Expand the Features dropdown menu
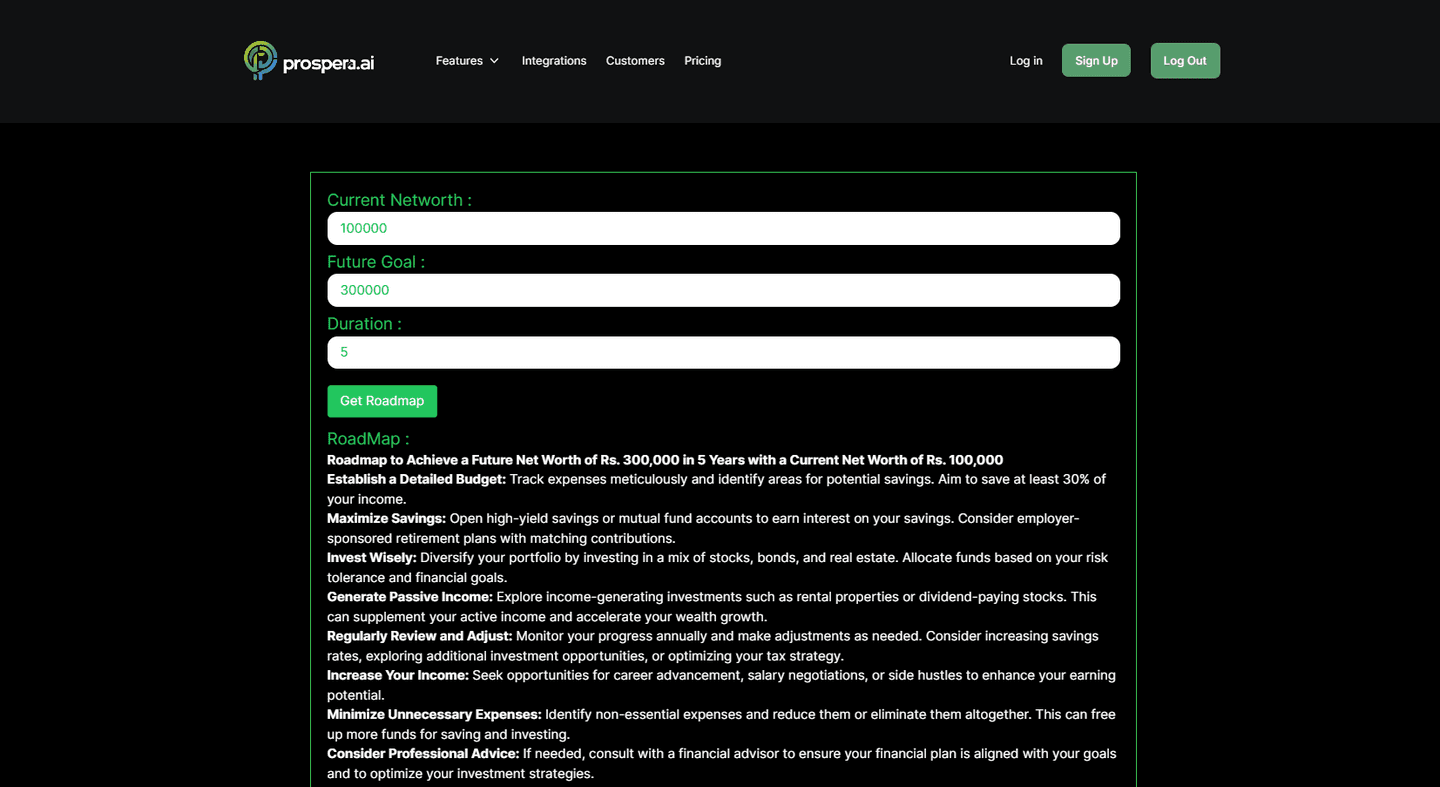 coord(467,61)
